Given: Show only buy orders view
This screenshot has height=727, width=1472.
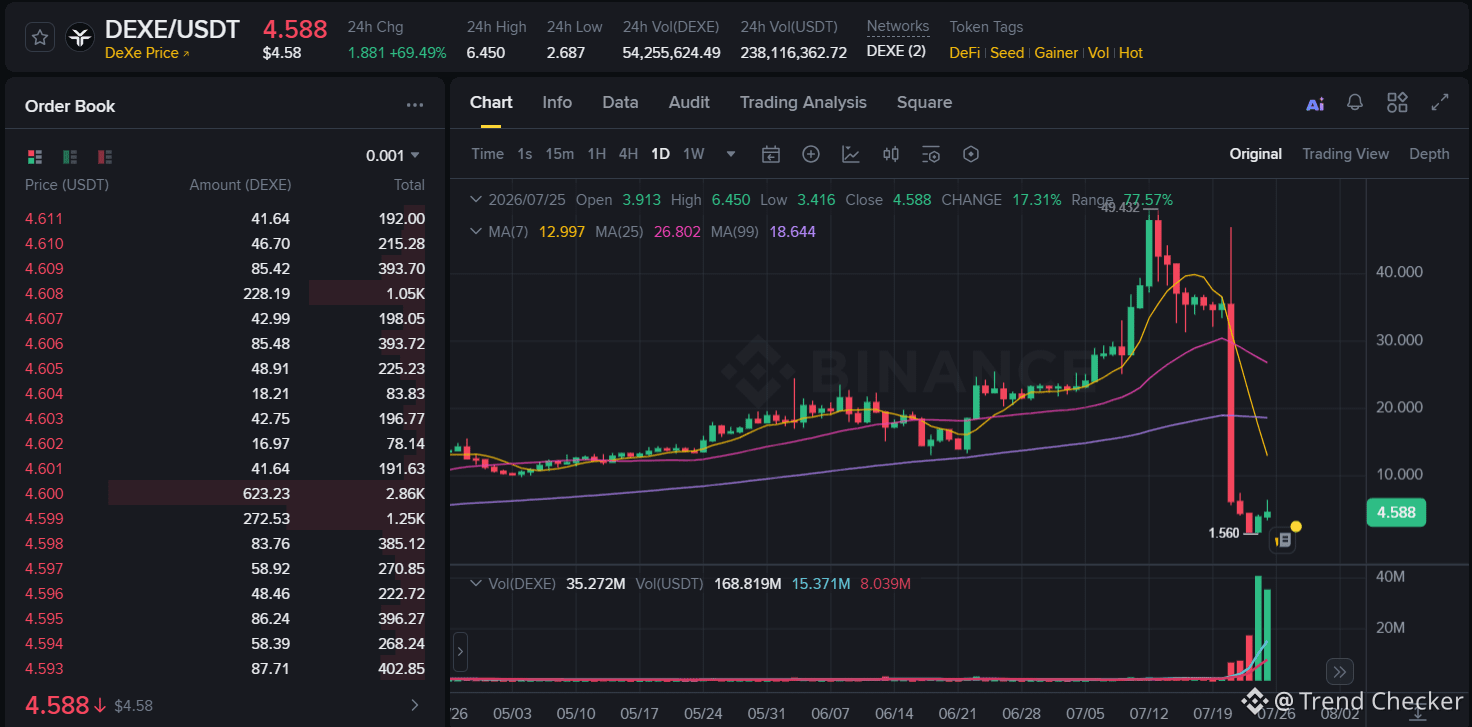Looking at the screenshot, I should click(70, 156).
